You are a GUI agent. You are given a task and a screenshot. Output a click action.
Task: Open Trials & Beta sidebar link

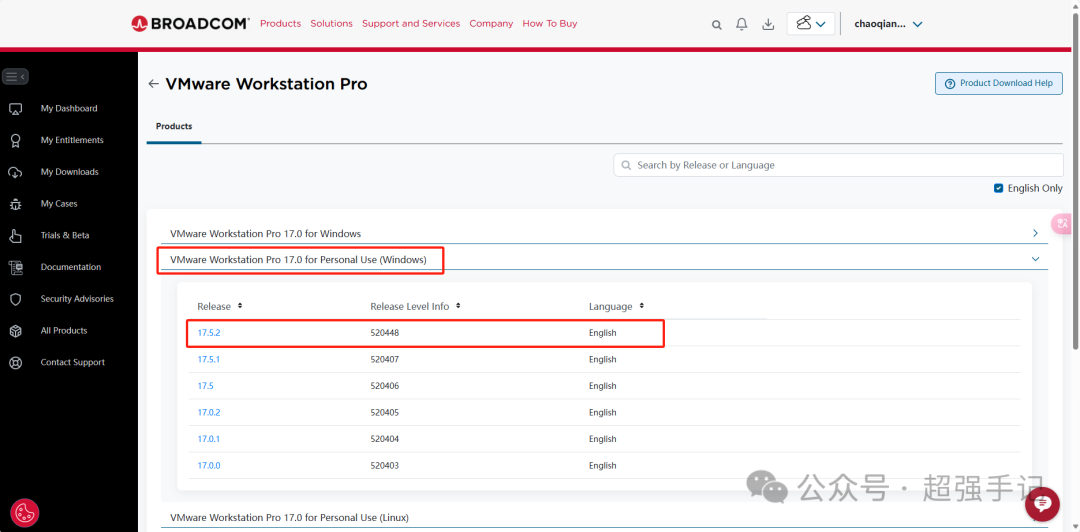(x=65, y=236)
